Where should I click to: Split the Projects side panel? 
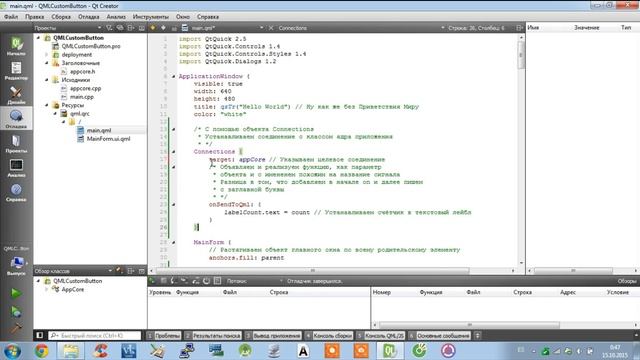[x=131, y=28]
